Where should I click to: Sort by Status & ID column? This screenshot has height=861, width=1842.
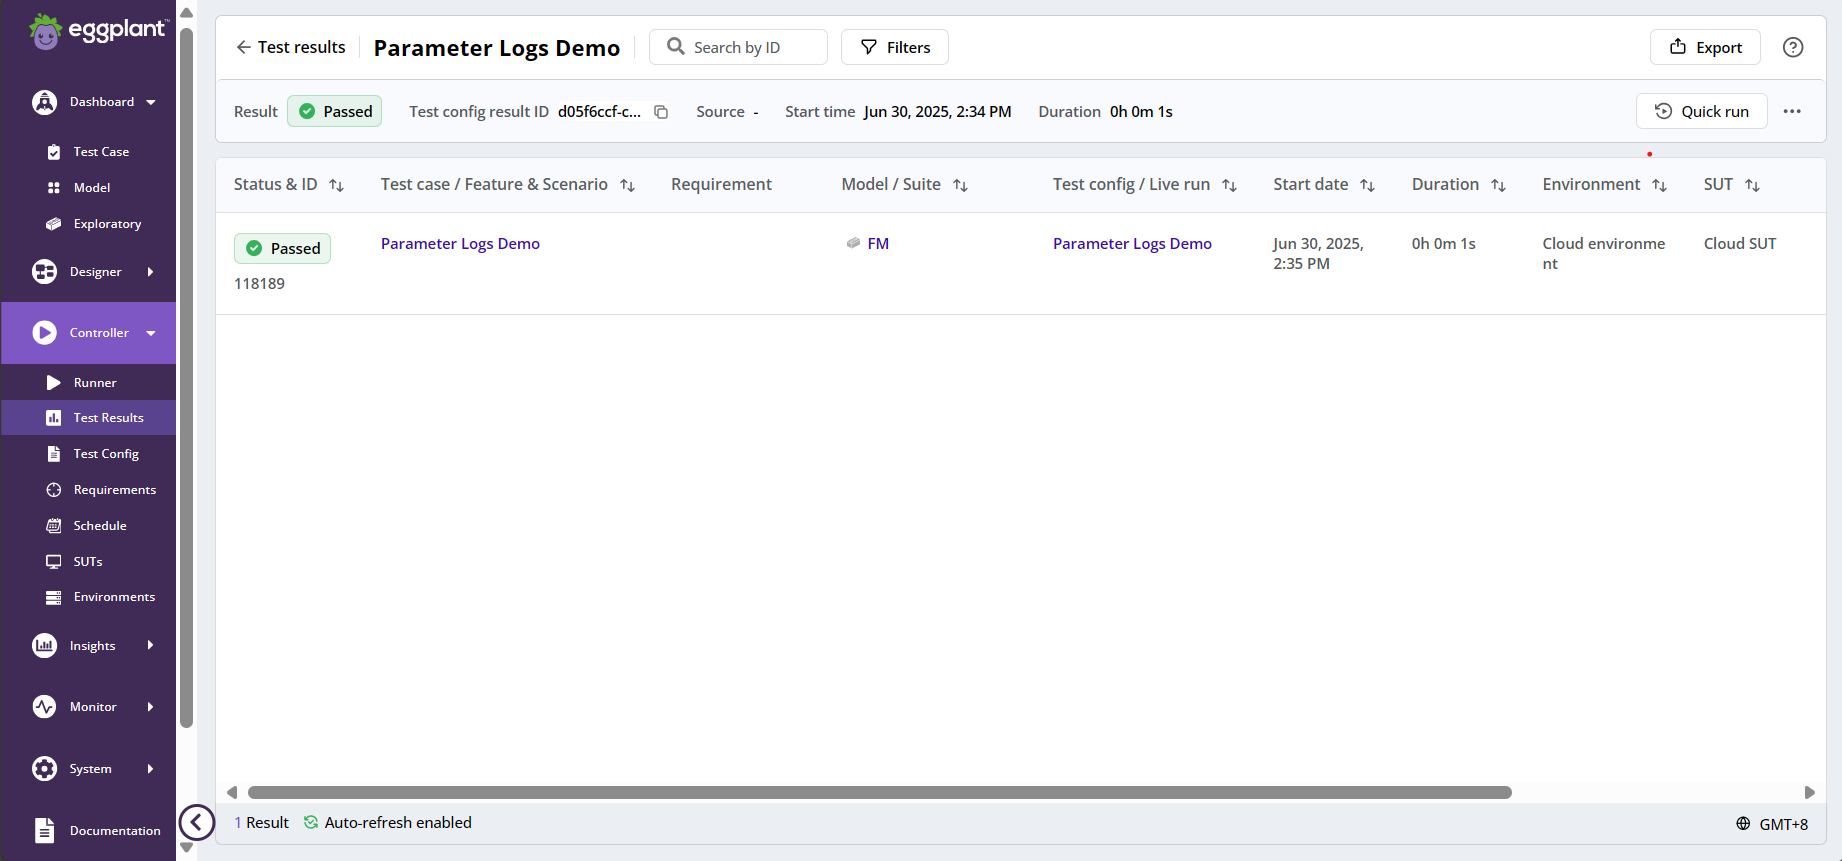point(337,185)
